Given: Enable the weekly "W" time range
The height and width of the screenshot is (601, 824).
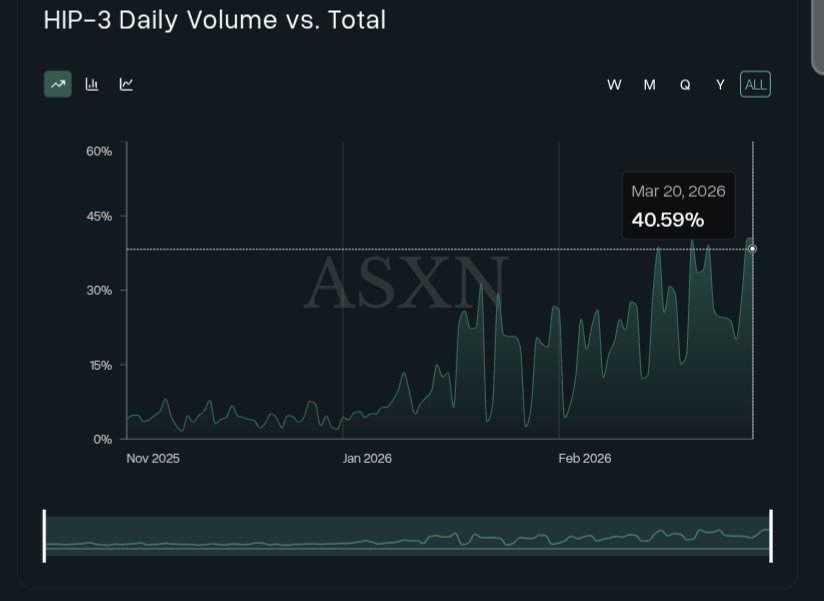Looking at the screenshot, I should 614,85.
